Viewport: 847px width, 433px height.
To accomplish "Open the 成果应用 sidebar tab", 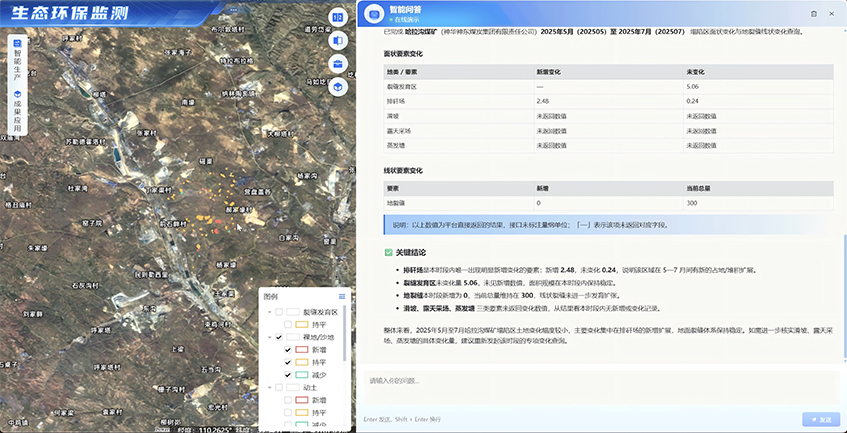I will click(17, 112).
